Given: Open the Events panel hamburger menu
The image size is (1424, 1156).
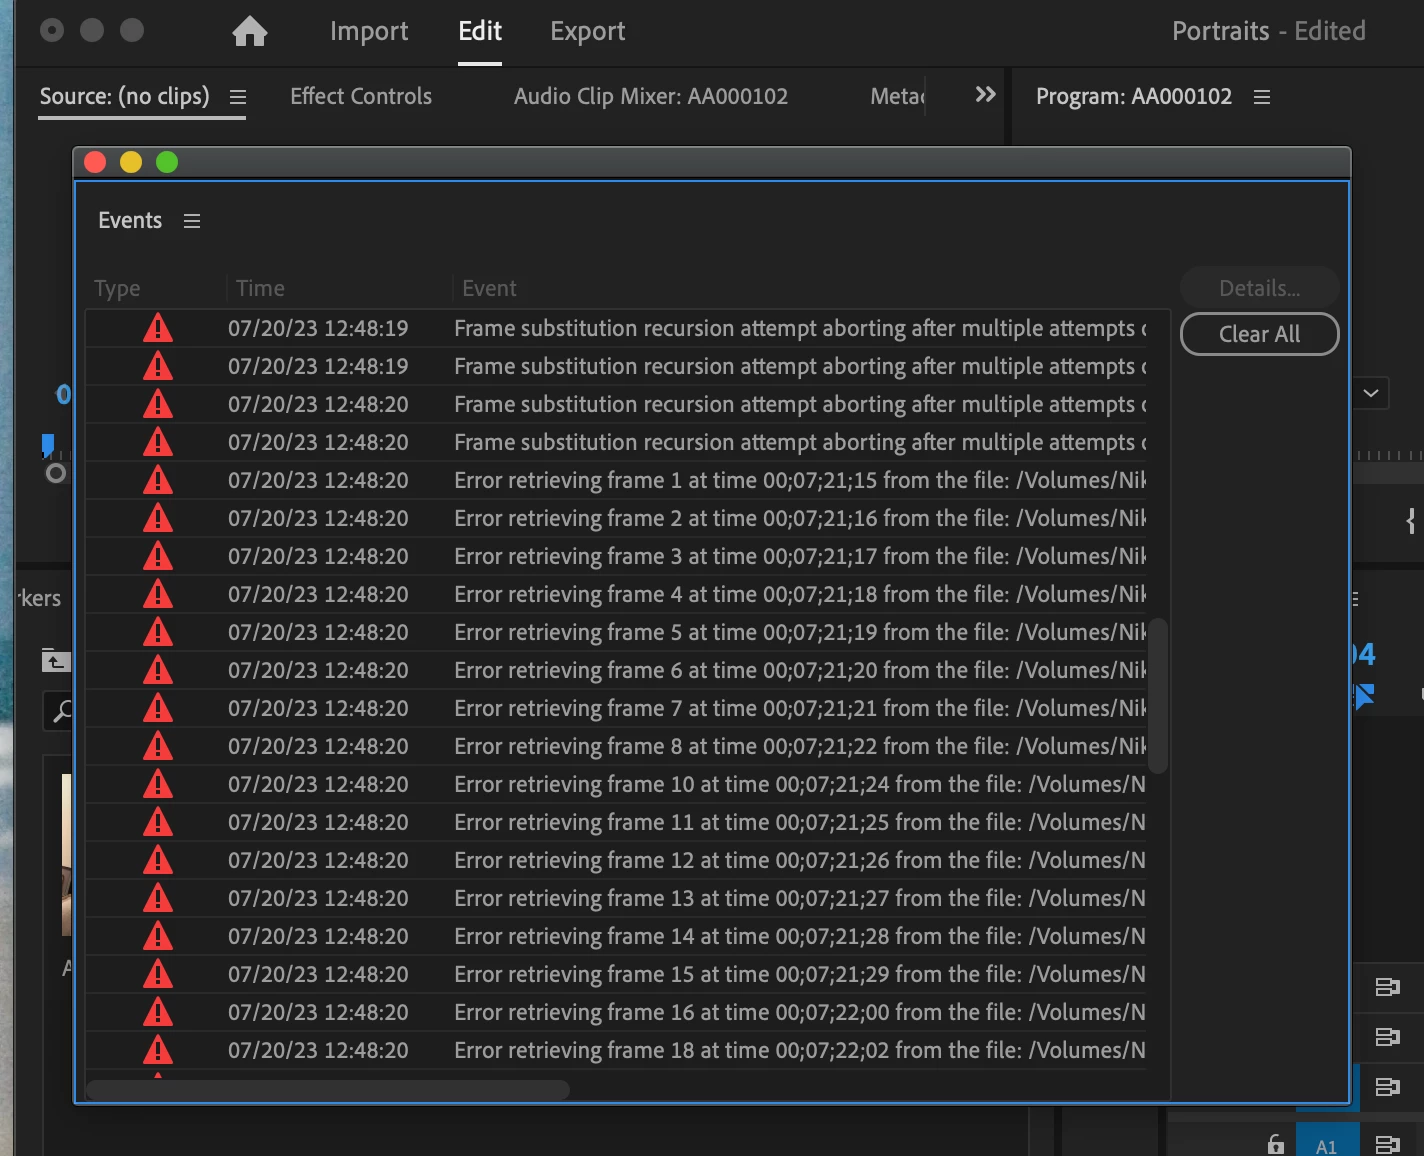Looking at the screenshot, I should point(192,221).
